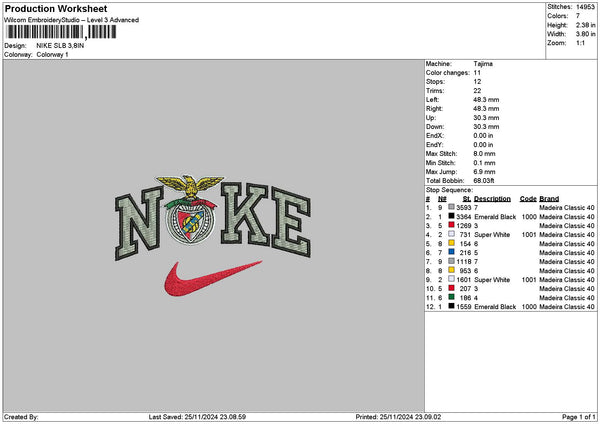Image resolution: width=600 pixels, height=424 pixels.
Task: Click the gray swatch in stop row 1
Action: [x=452, y=207]
